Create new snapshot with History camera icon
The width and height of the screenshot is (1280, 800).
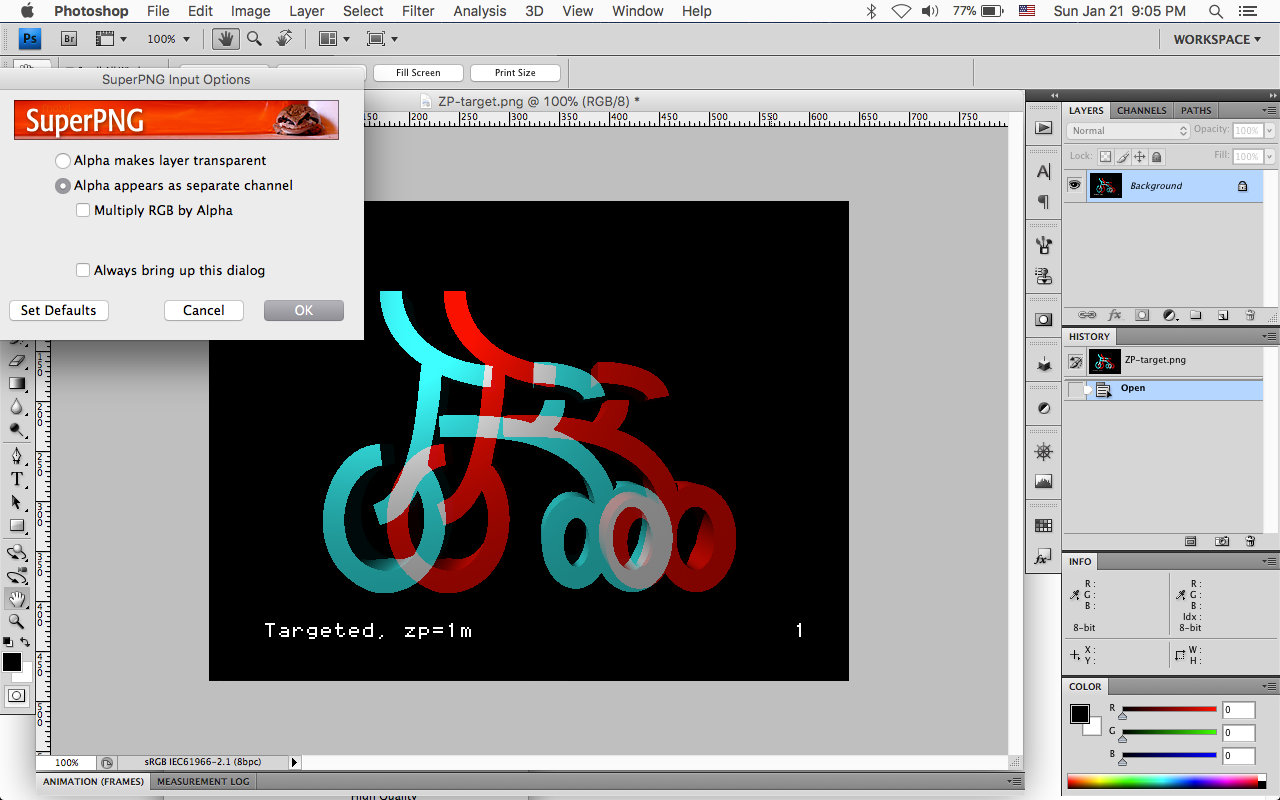click(1222, 541)
